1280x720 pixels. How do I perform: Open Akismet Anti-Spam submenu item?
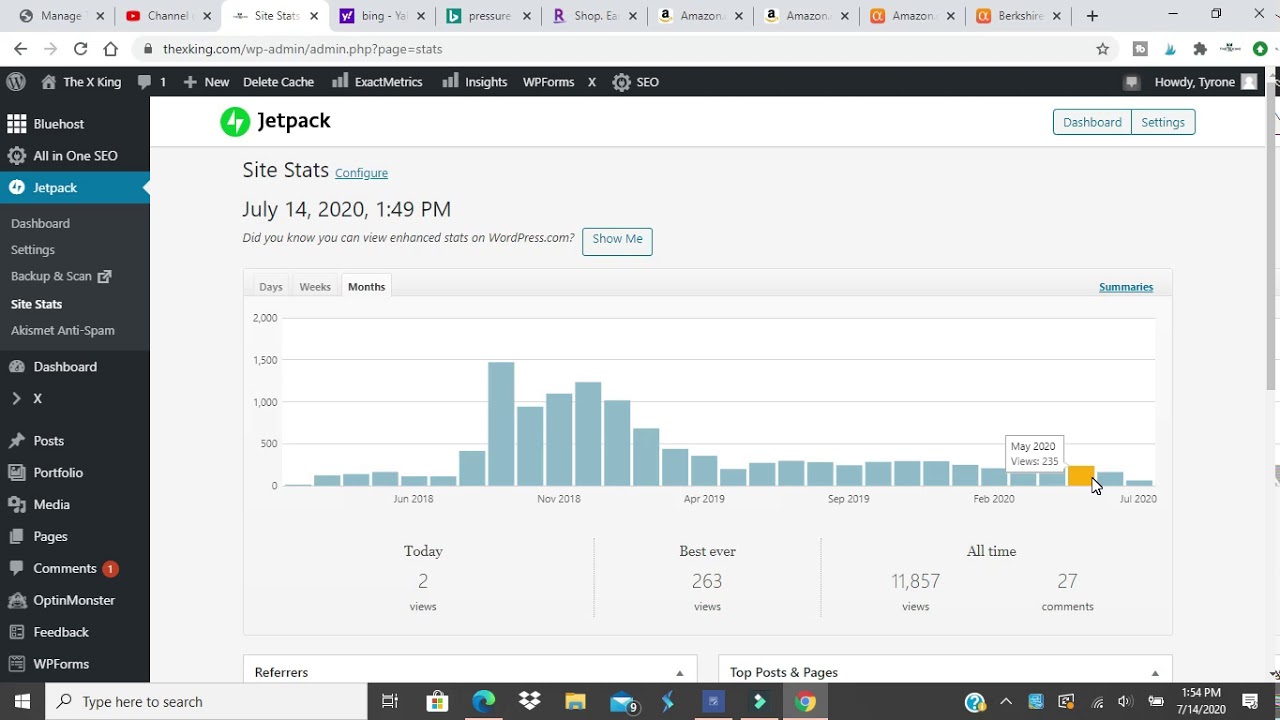pos(62,330)
